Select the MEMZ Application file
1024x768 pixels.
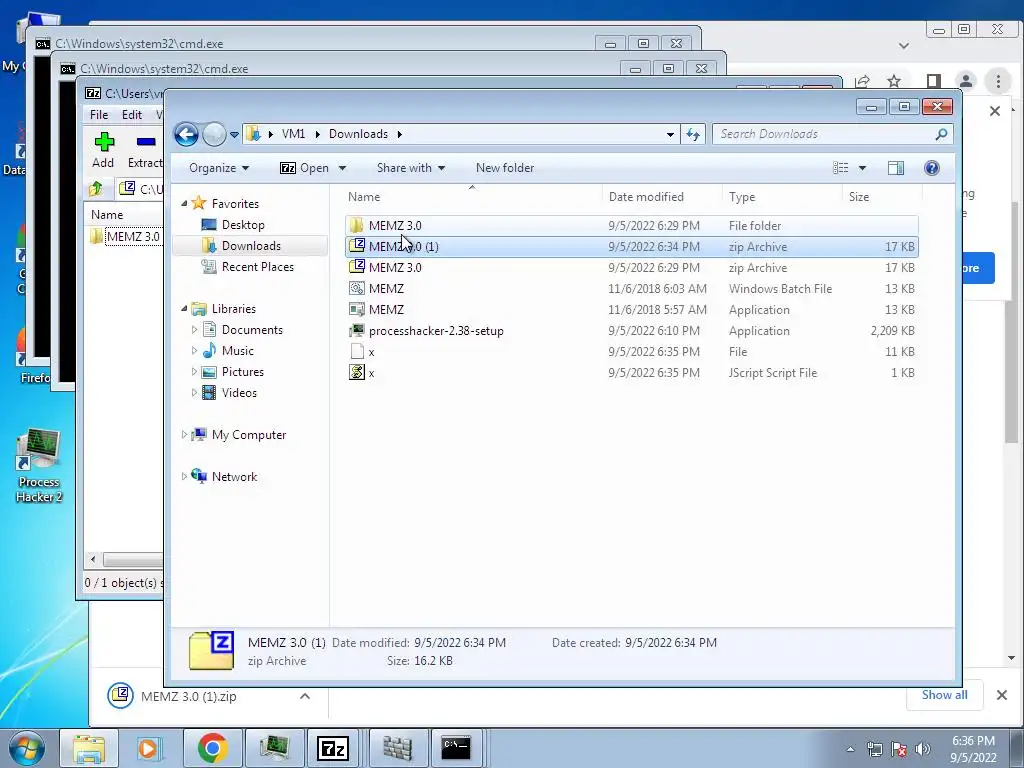(x=631, y=310)
